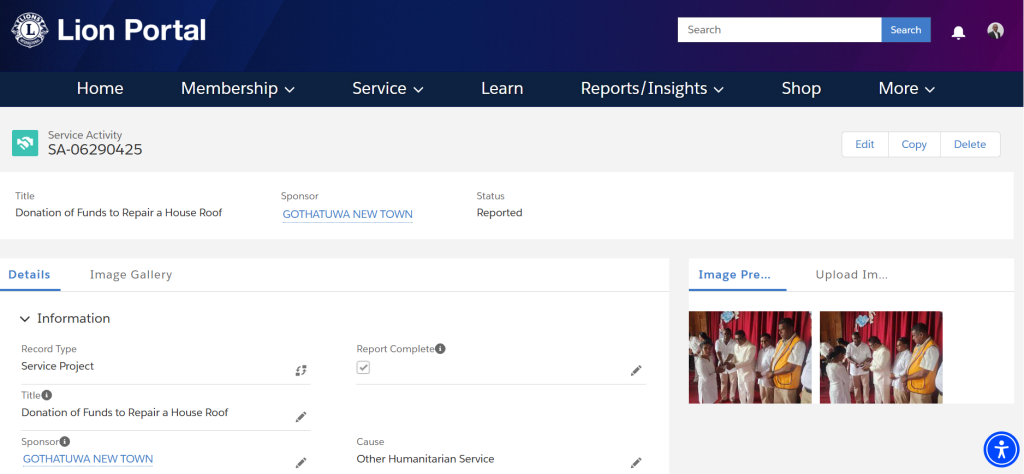Collapse the Information section
Viewport: 1024px width, 474px height.
click(25, 319)
